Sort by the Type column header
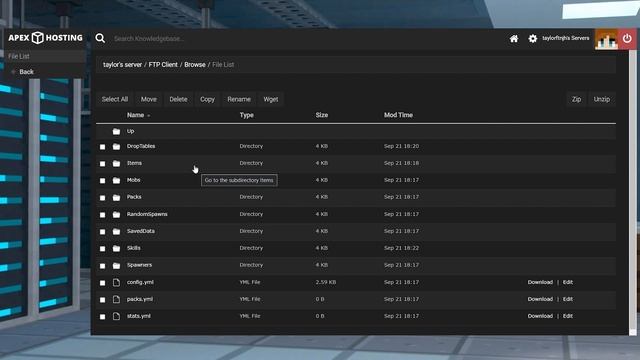Image resolution: width=640 pixels, height=360 pixels. click(247, 115)
